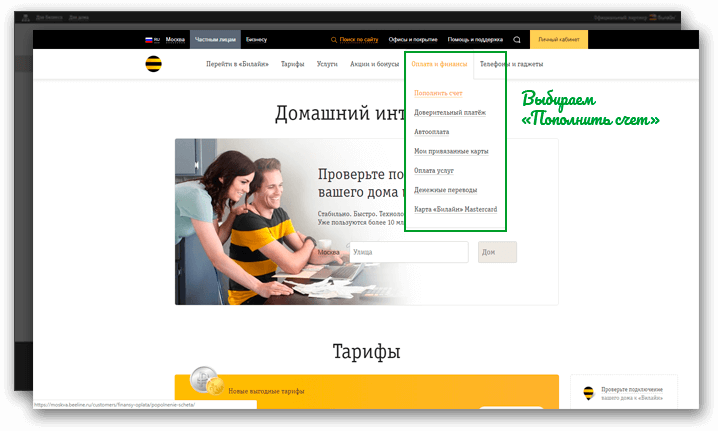Choose «Денежные переводы» in dropdown
Screen dimensions: 718x431
coord(445,190)
